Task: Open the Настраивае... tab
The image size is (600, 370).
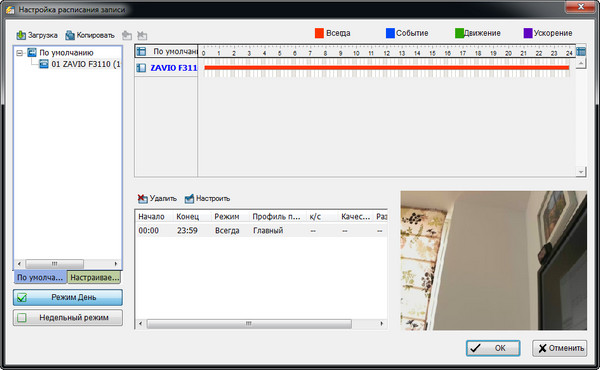Action: point(94,277)
